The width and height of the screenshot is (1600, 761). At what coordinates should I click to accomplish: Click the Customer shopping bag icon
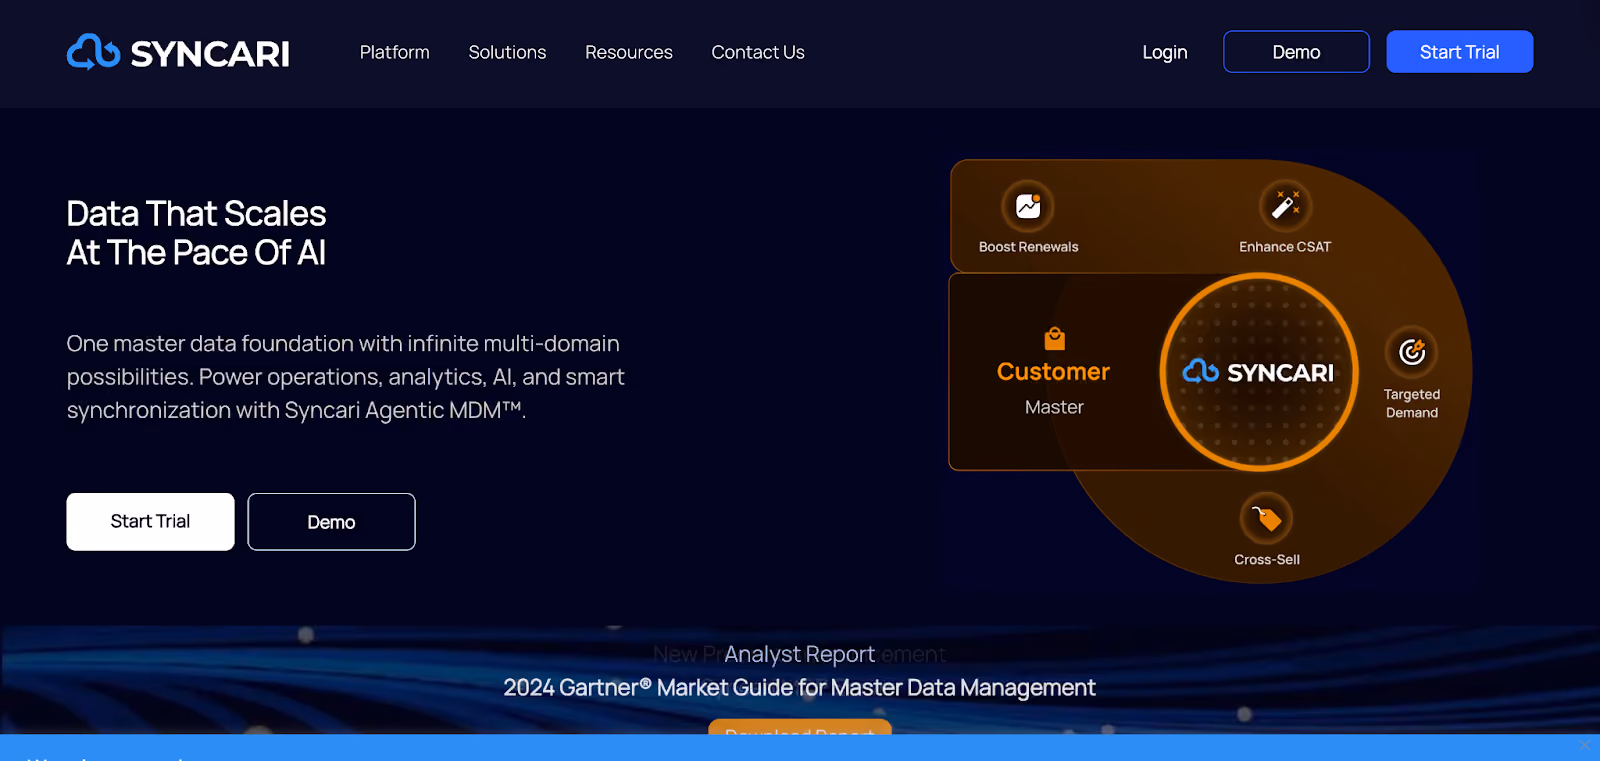tap(1054, 338)
